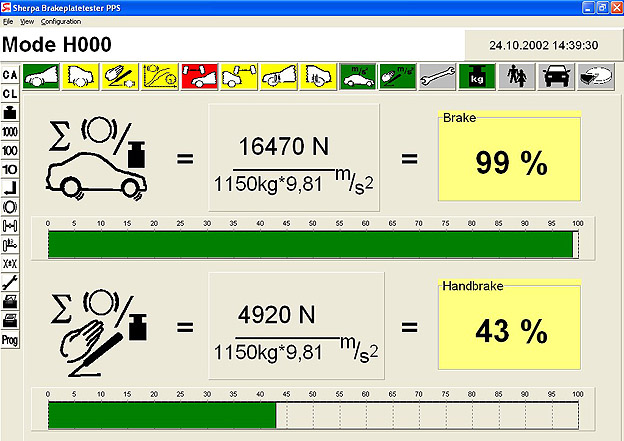Click the X+X sidebar icon
This screenshot has height=441, width=624.
pos(10,263)
